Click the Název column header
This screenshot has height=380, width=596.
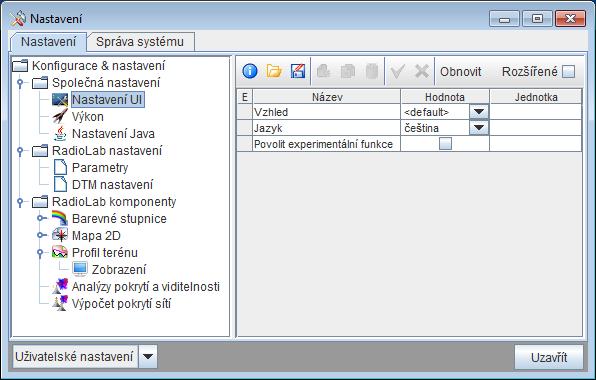click(327, 97)
